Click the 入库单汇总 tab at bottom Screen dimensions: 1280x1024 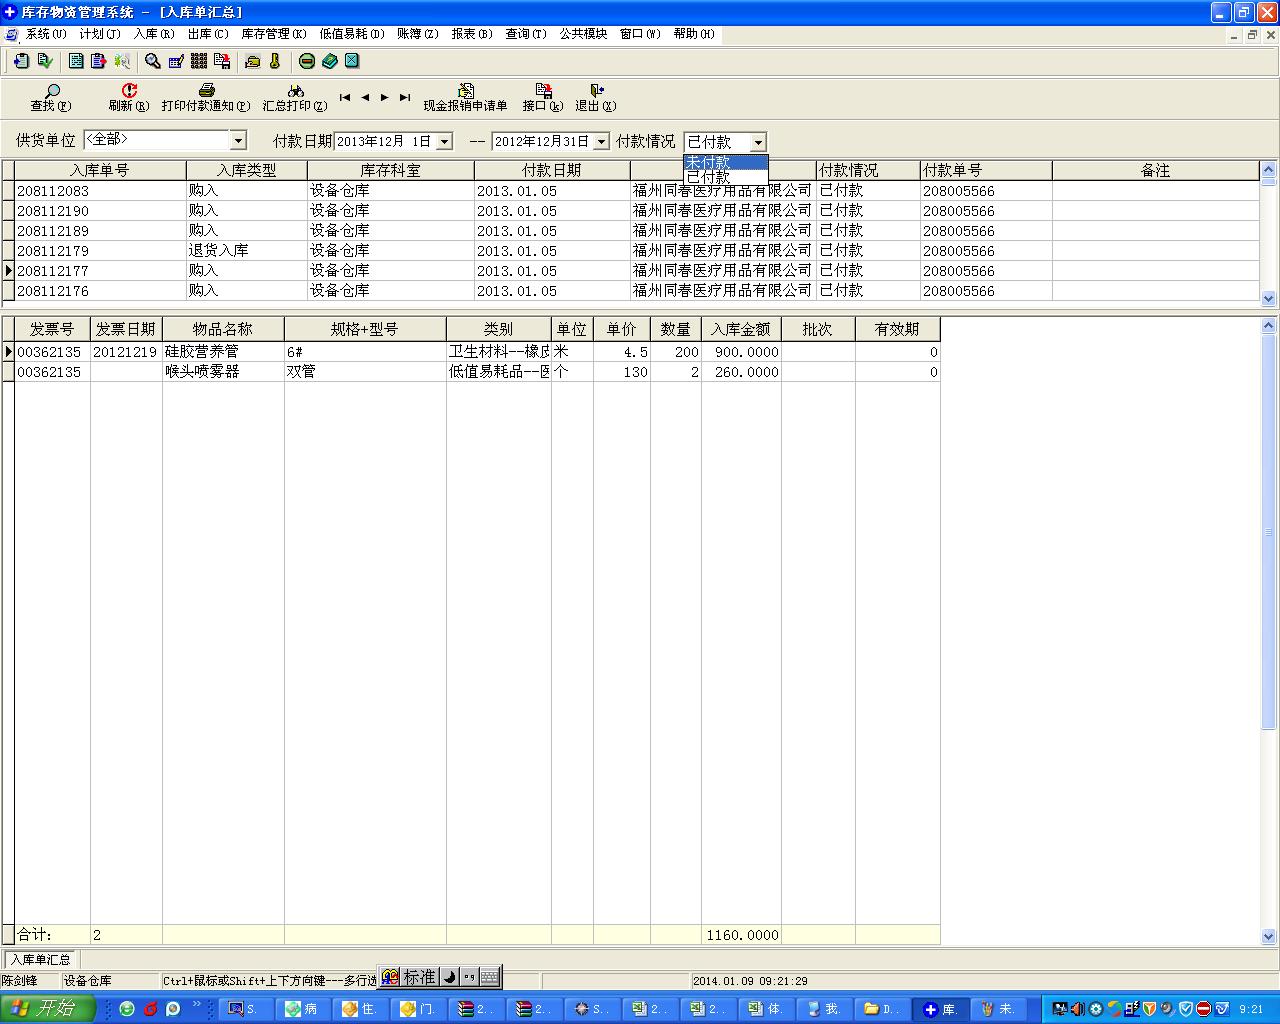[41, 959]
